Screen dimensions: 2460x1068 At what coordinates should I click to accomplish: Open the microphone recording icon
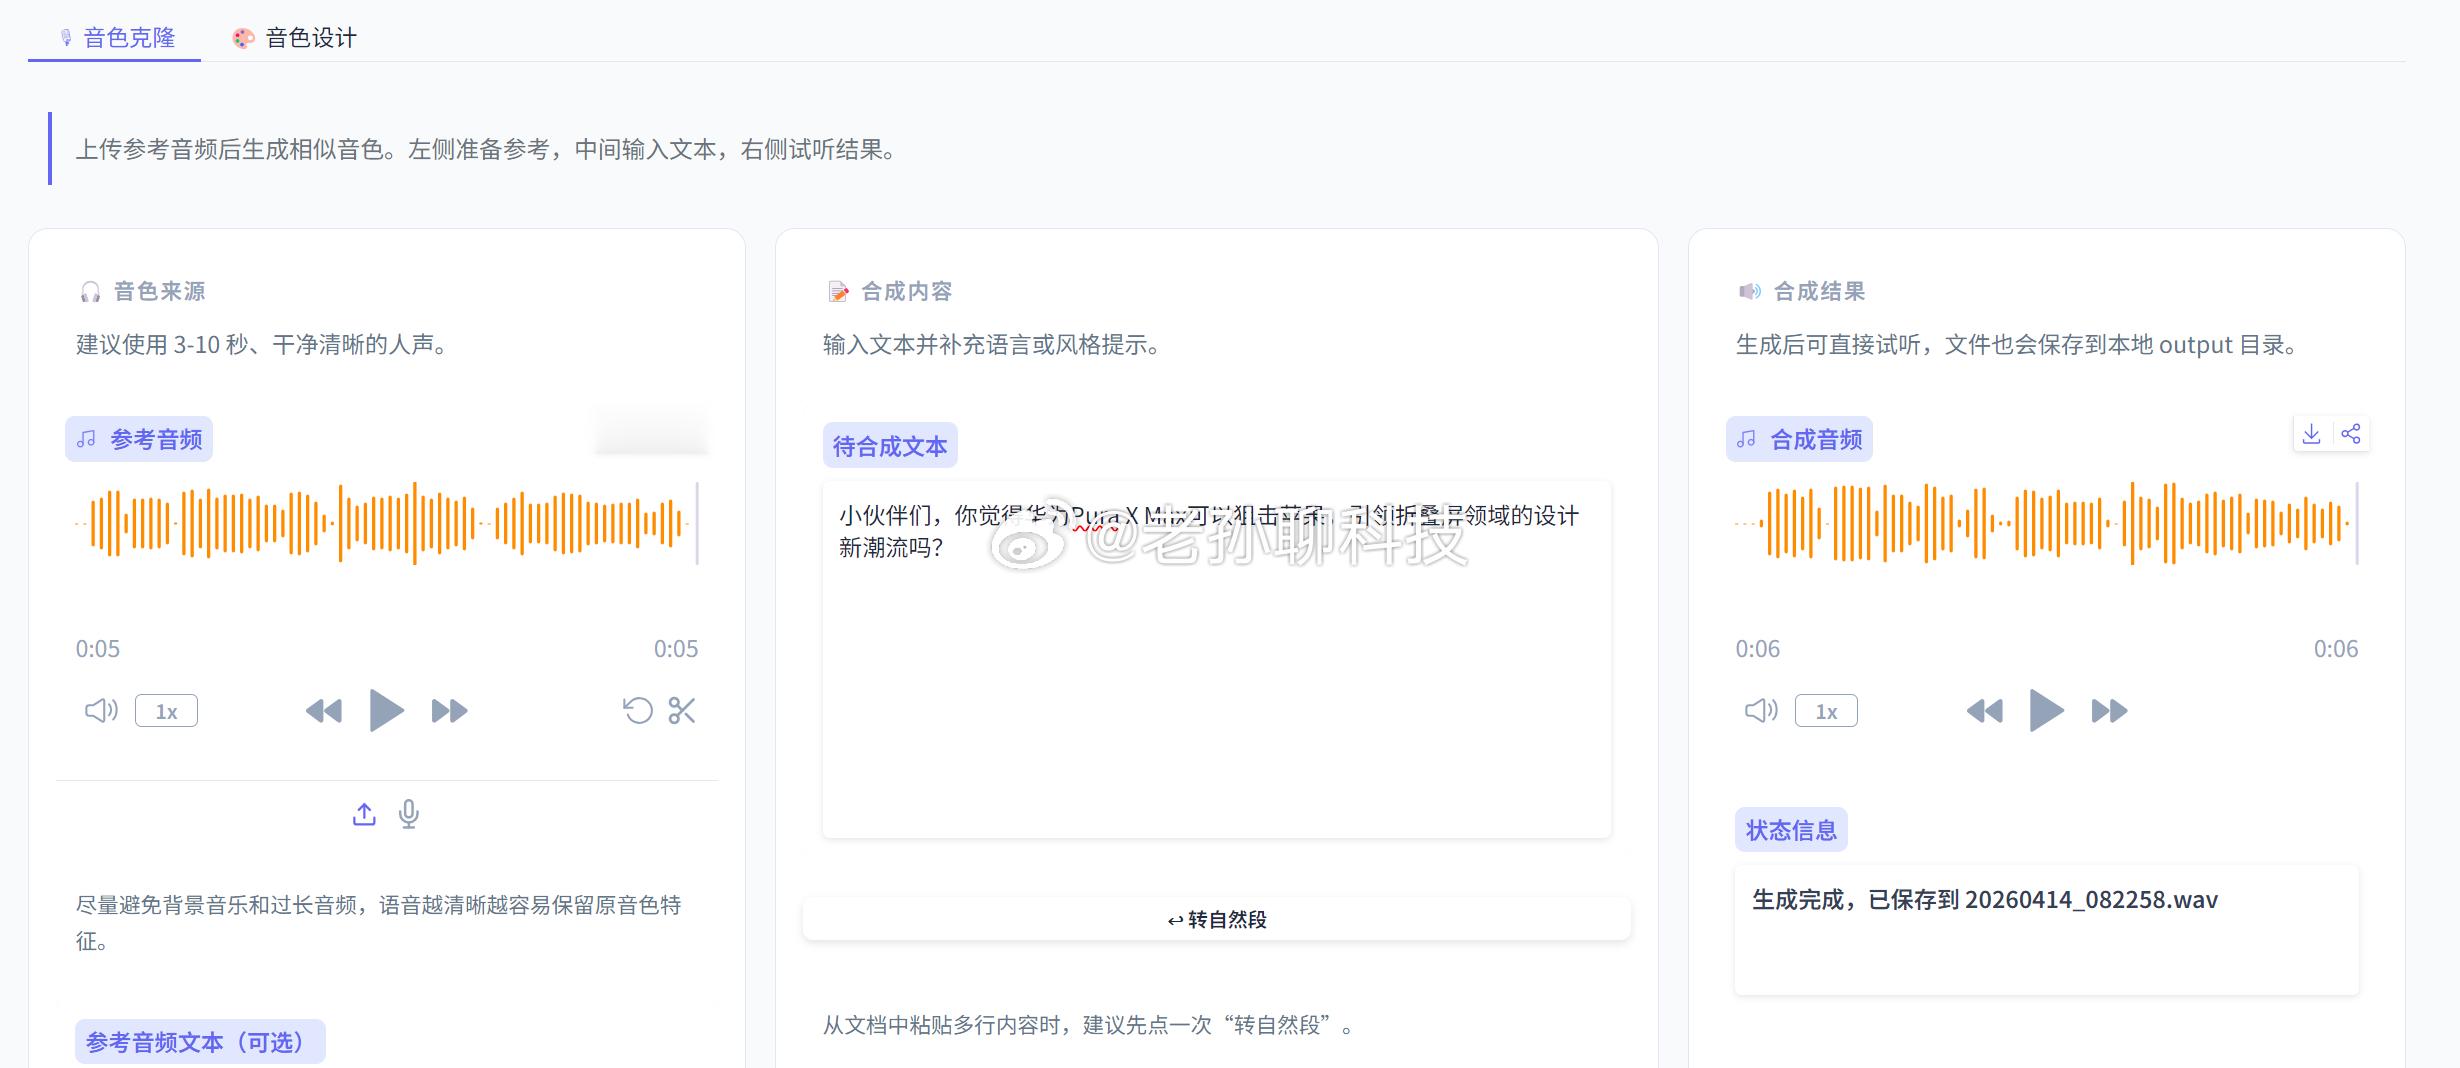click(x=408, y=813)
